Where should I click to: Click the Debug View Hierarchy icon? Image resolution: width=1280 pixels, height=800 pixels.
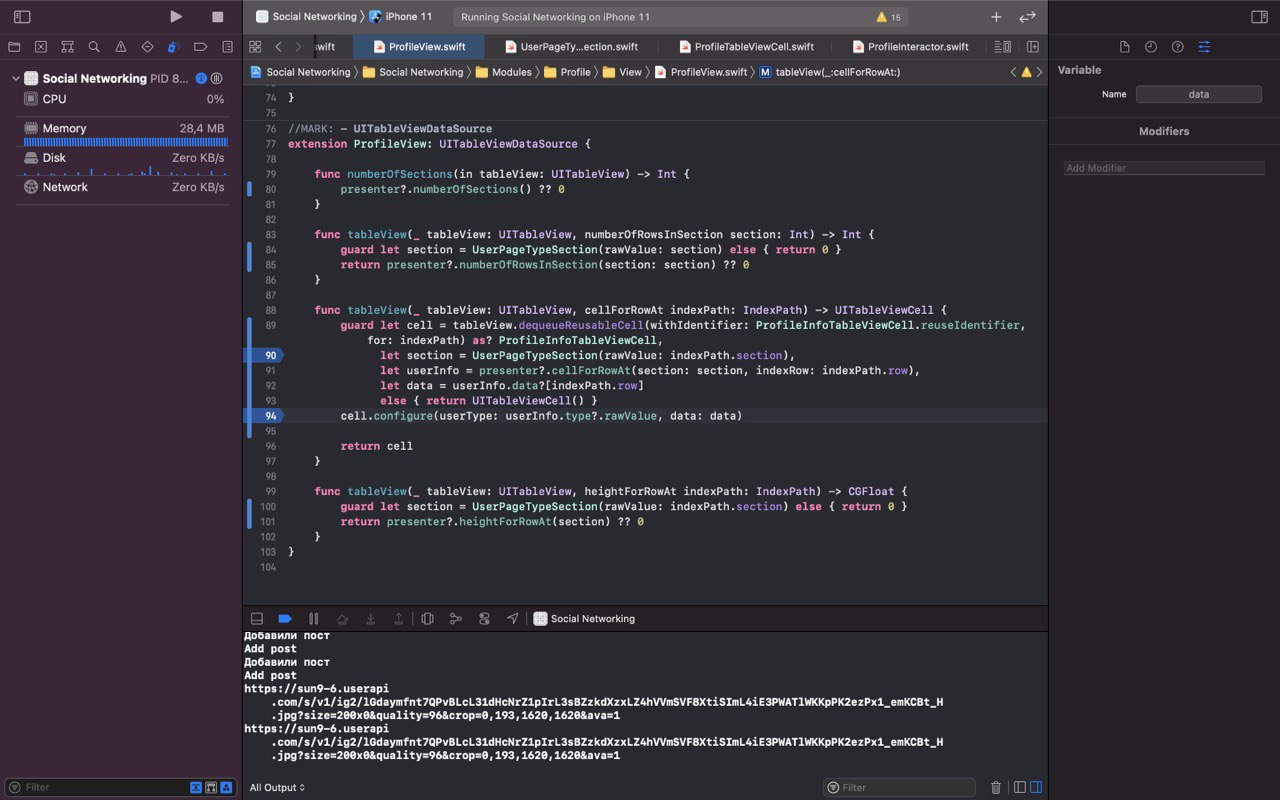427,619
